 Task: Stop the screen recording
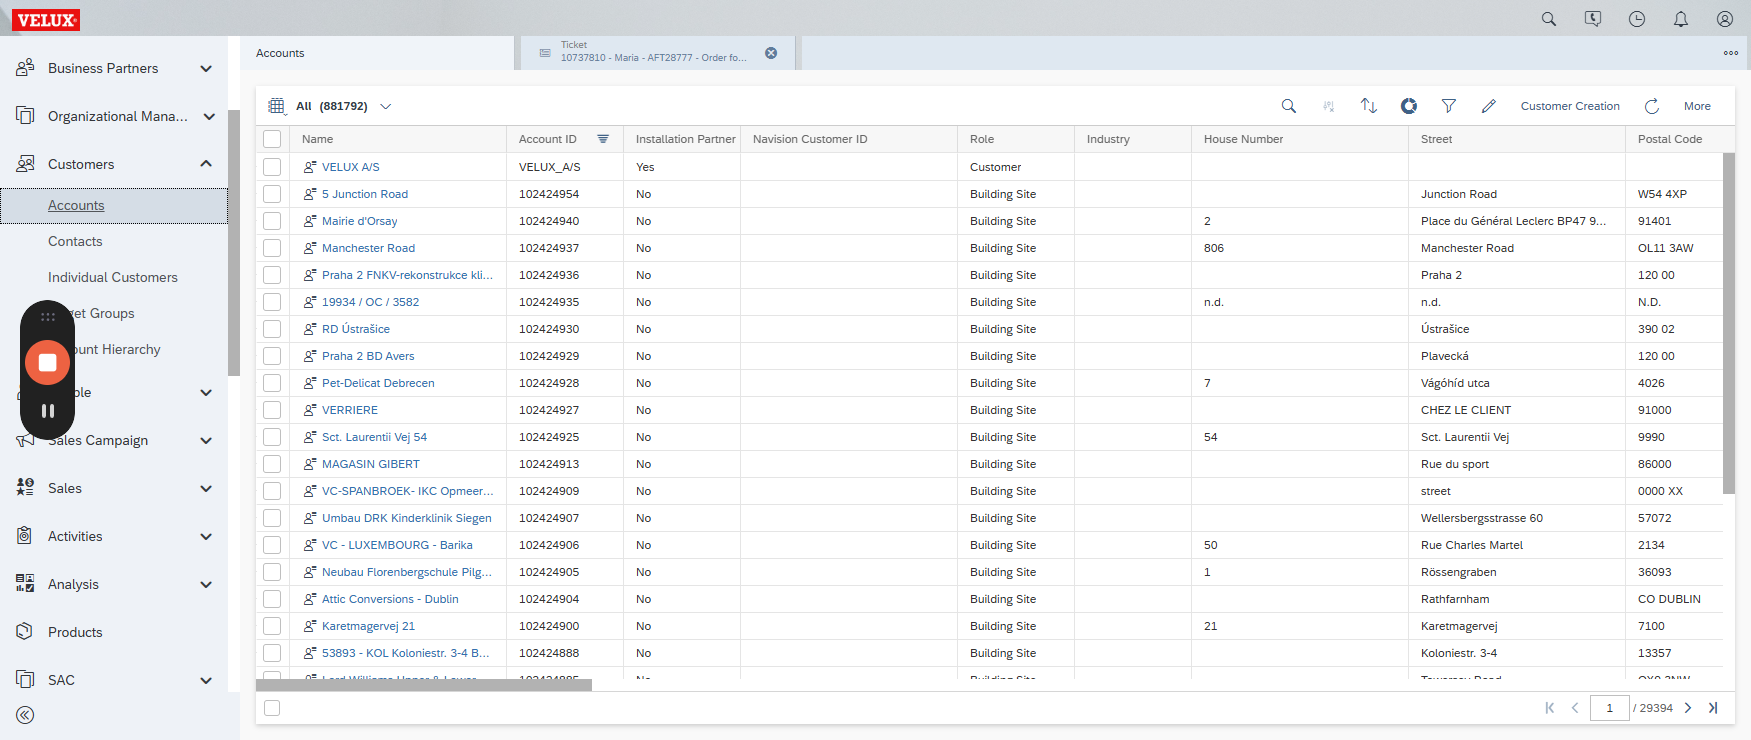click(47, 362)
